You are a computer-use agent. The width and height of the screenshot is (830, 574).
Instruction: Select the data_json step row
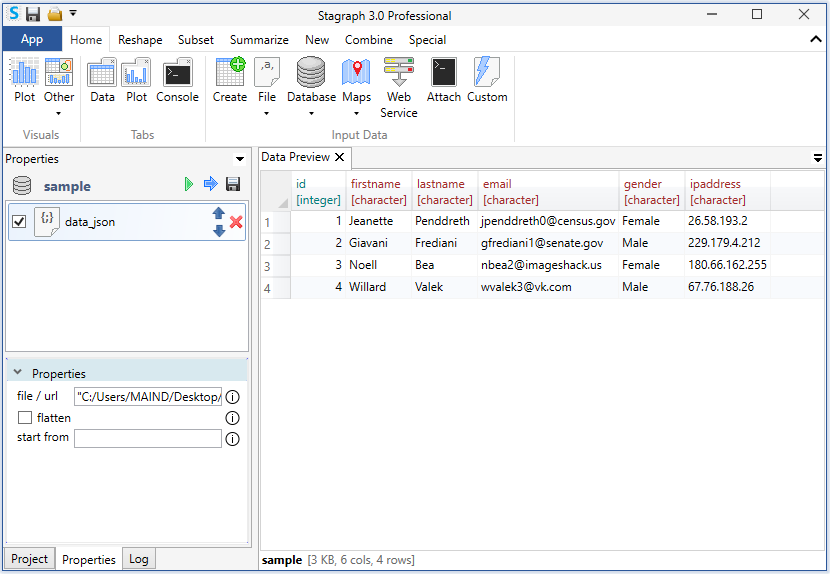(x=127, y=222)
